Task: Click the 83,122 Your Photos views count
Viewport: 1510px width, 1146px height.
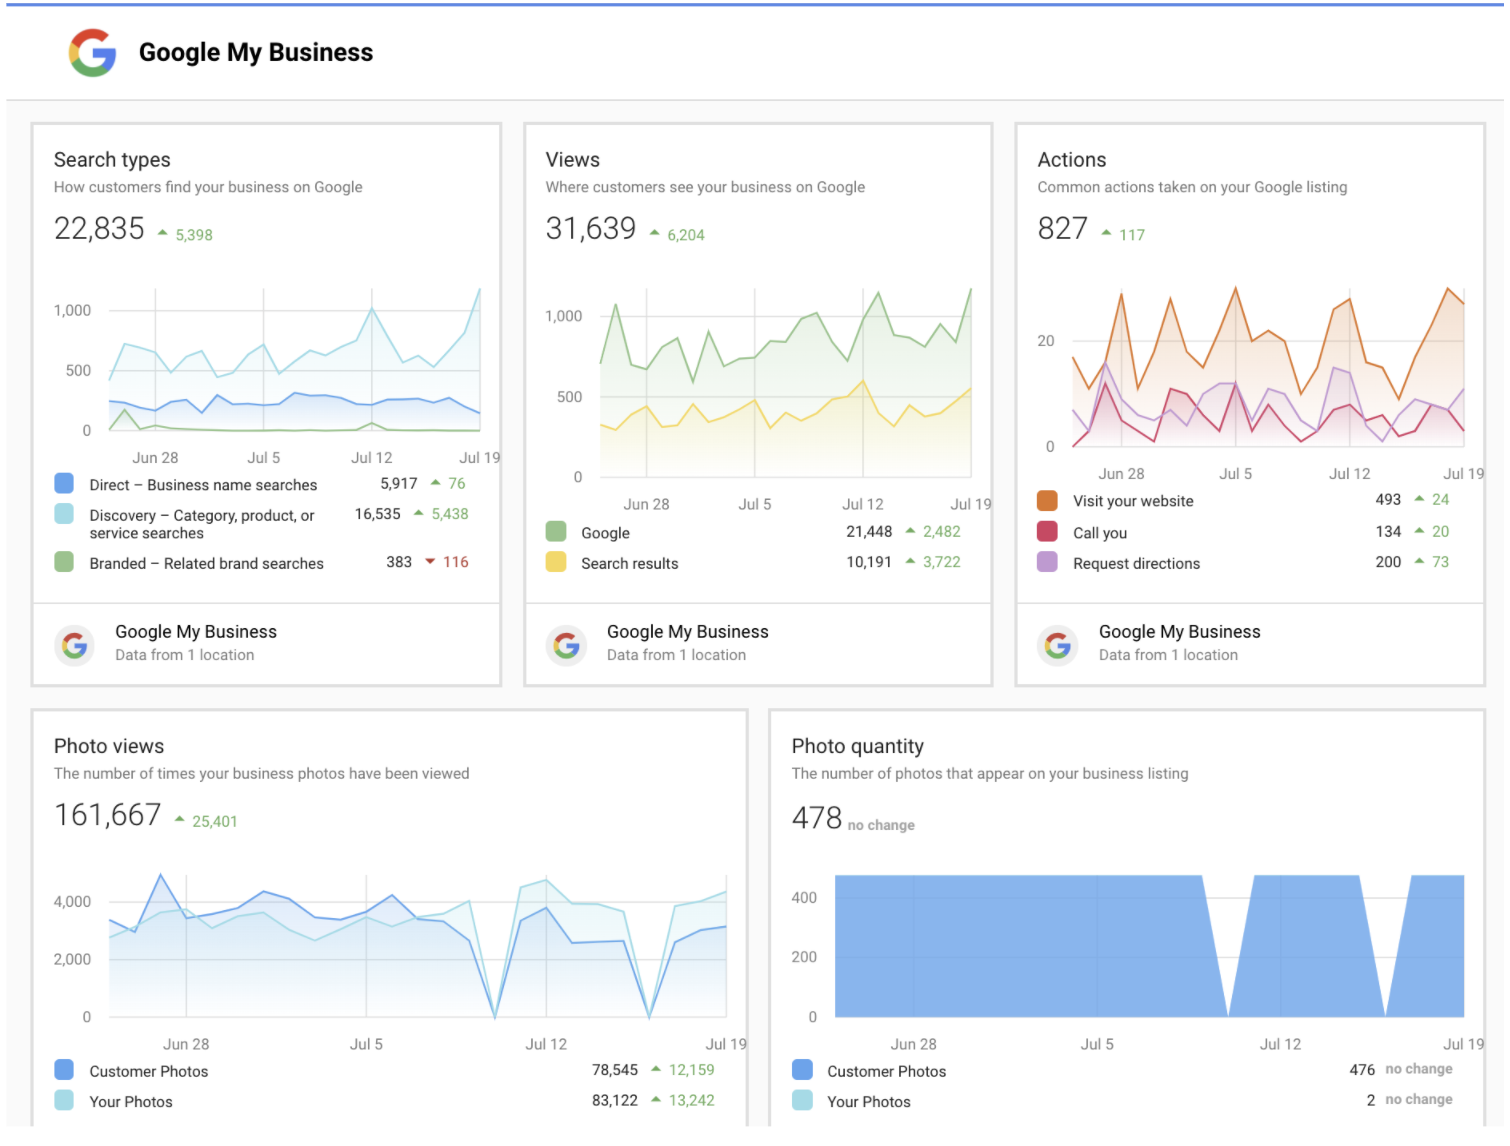Action: tap(615, 1100)
